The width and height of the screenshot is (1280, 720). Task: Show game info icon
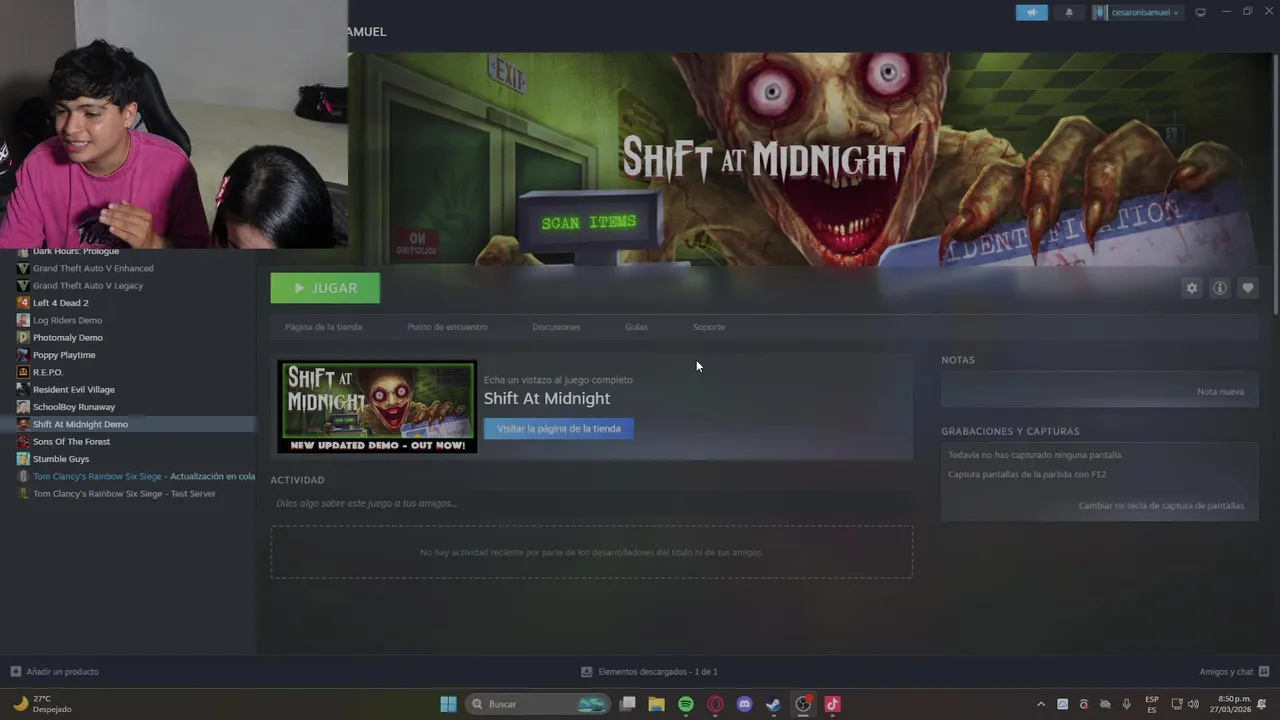click(x=1219, y=288)
